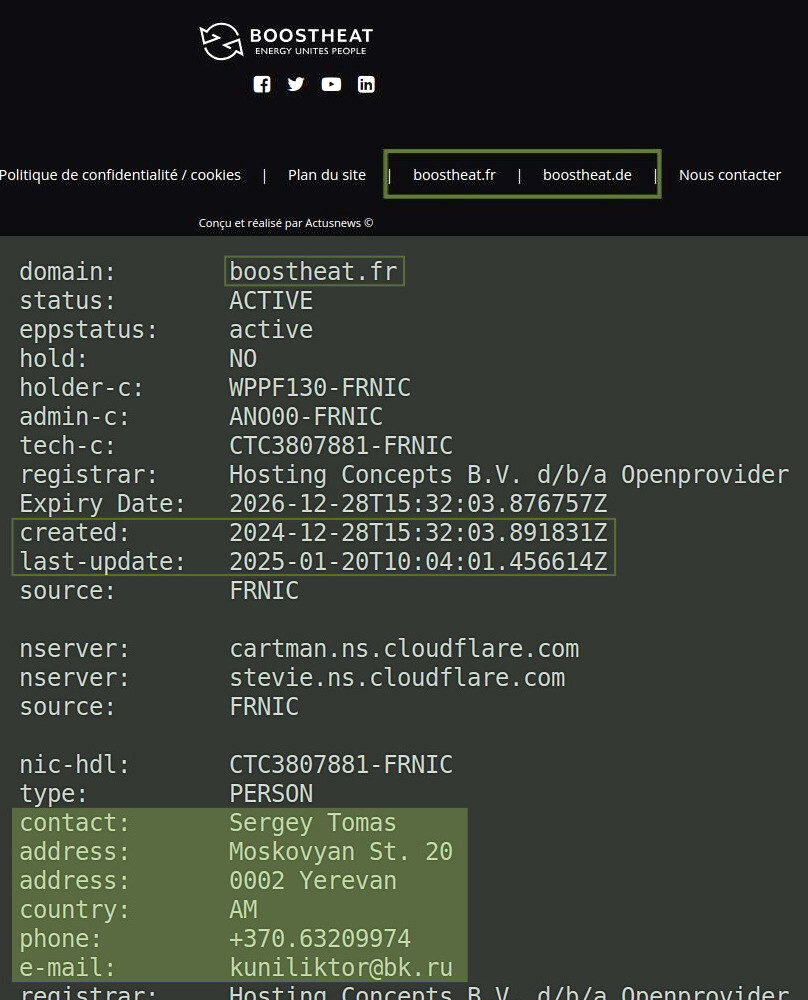Click the "contact:" field label
The width and height of the screenshot is (808, 1000).
[x=75, y=823]
